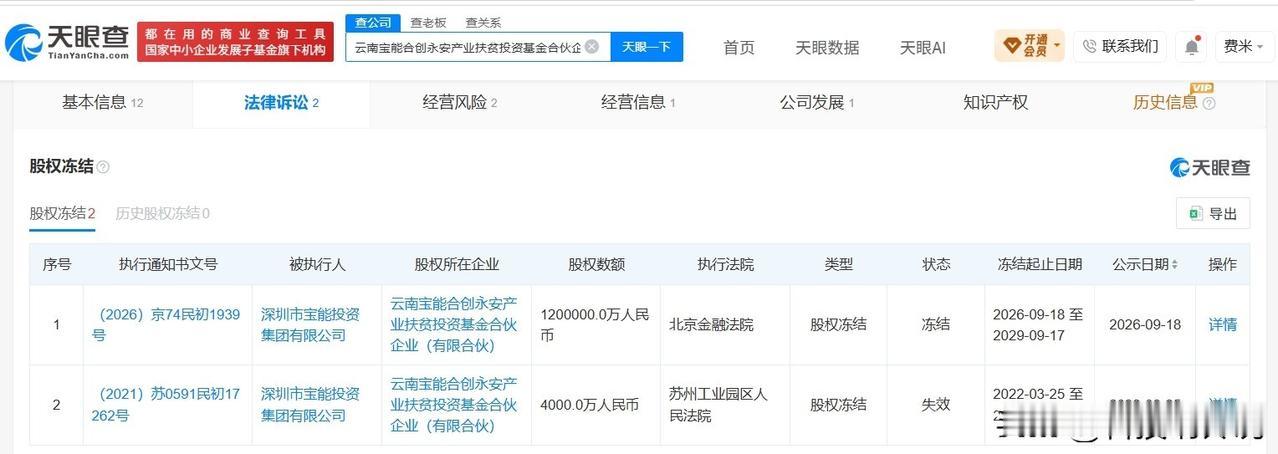Viewport: 1278px width, 454px height.
Task: Switch to 法律诉讼 tab
Action: [281, 102]
